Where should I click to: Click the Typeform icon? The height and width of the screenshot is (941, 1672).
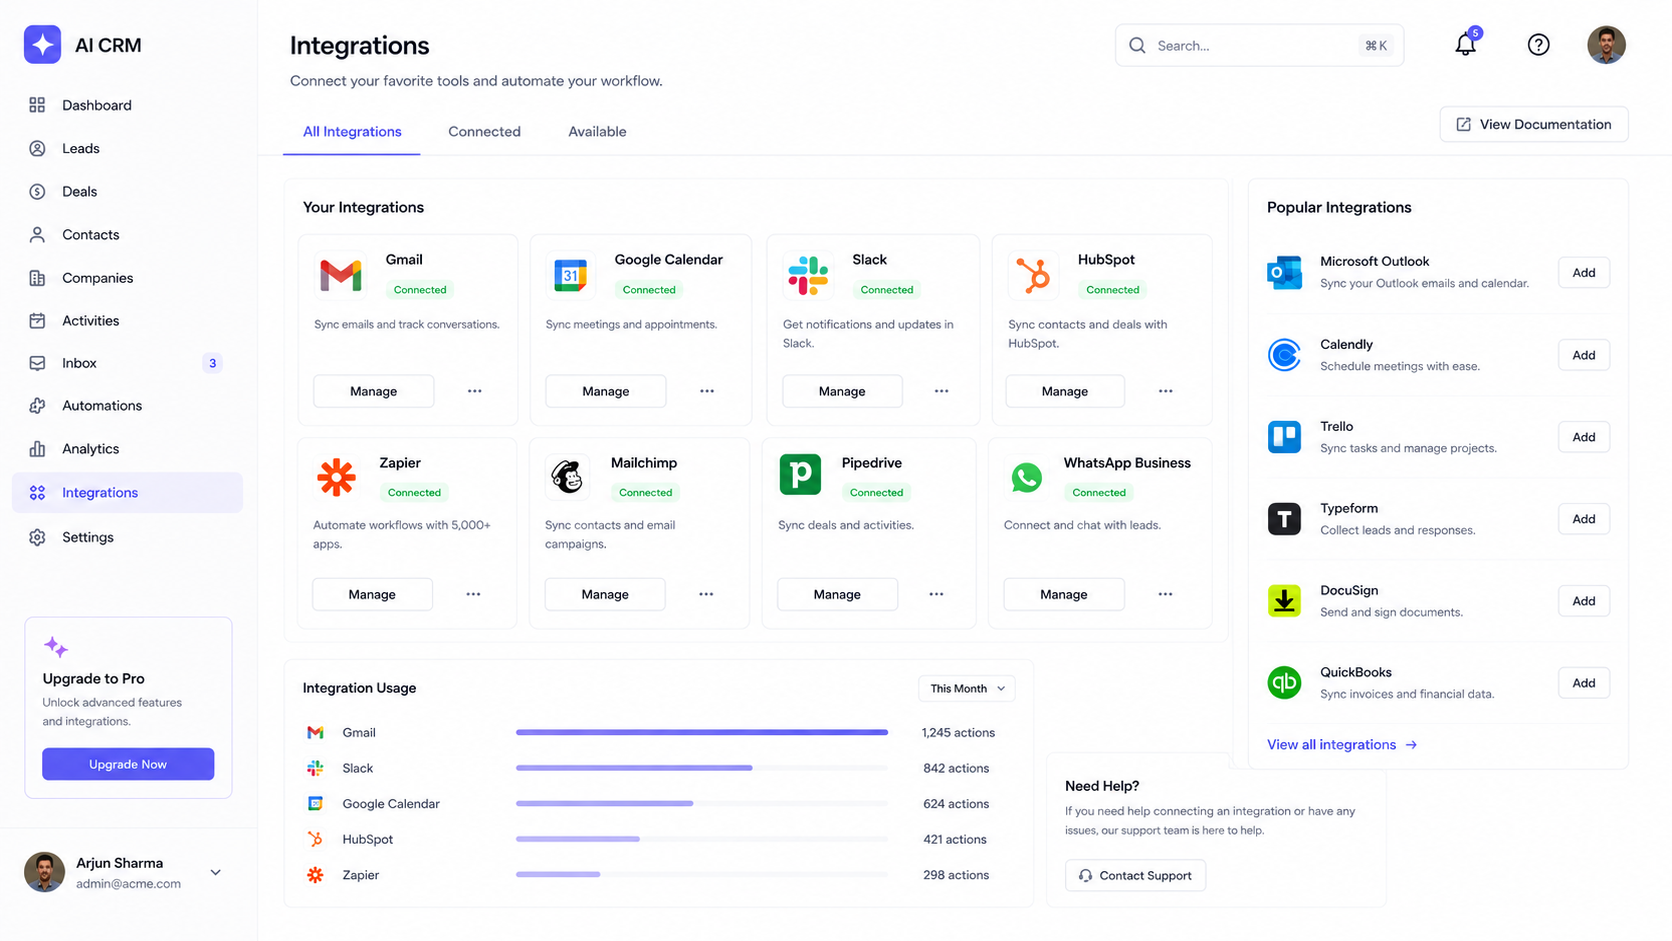[1284, 519]
